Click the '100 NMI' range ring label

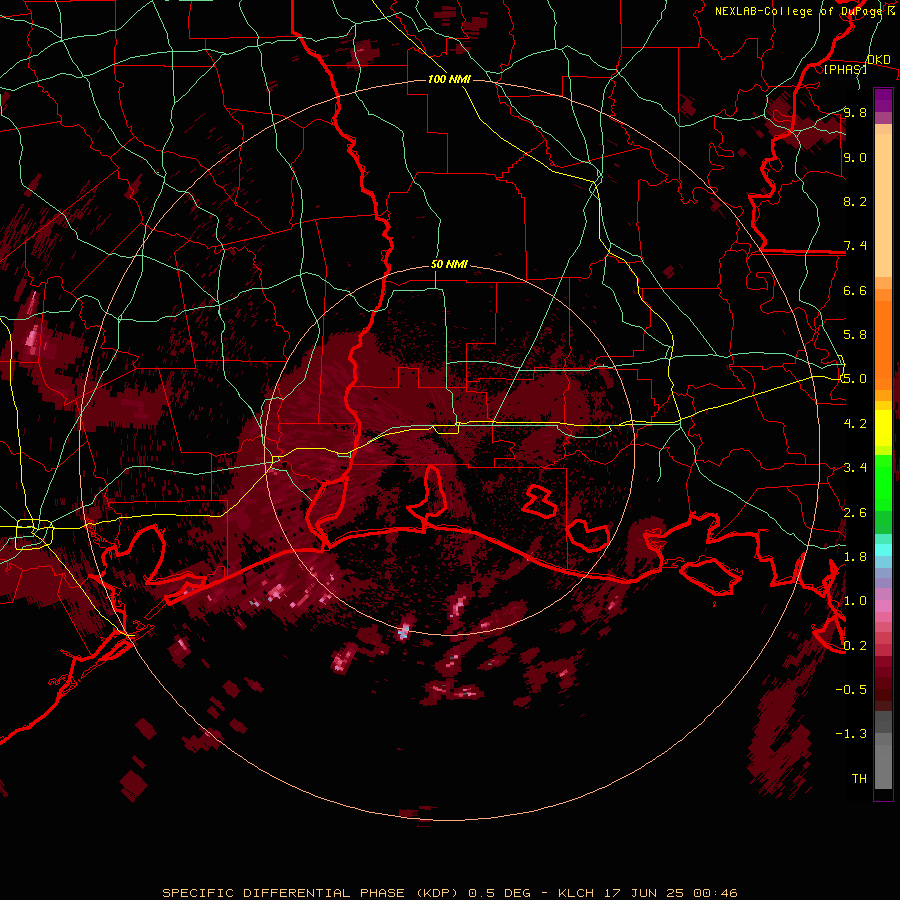click(449, 79)
